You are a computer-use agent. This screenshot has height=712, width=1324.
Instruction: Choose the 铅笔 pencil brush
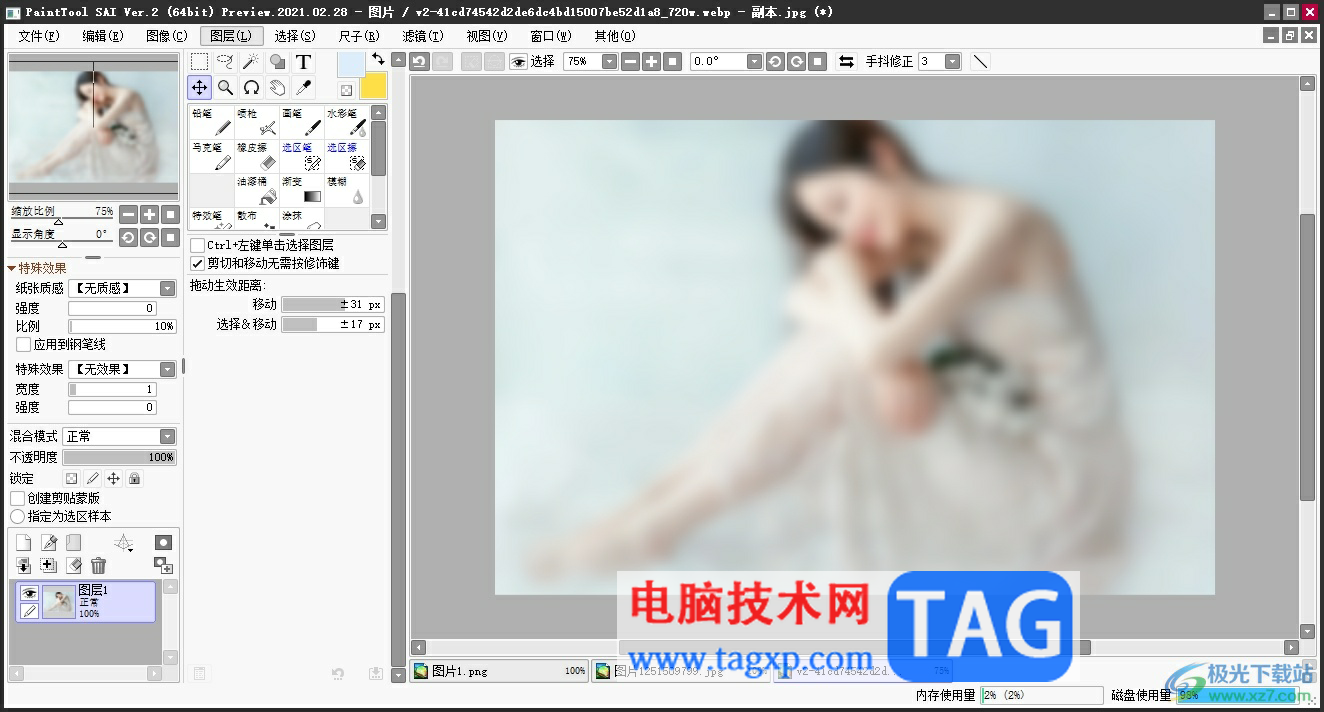click(x=212, y=122)
